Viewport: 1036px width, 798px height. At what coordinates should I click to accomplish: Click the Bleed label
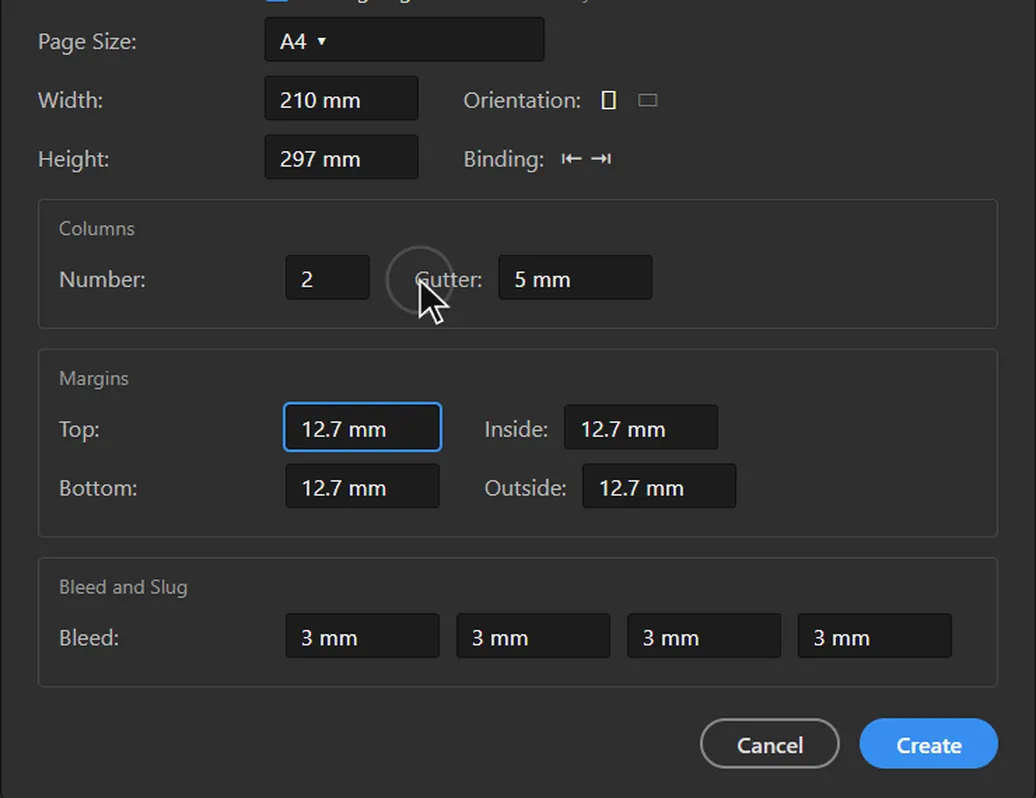[89, 638]
